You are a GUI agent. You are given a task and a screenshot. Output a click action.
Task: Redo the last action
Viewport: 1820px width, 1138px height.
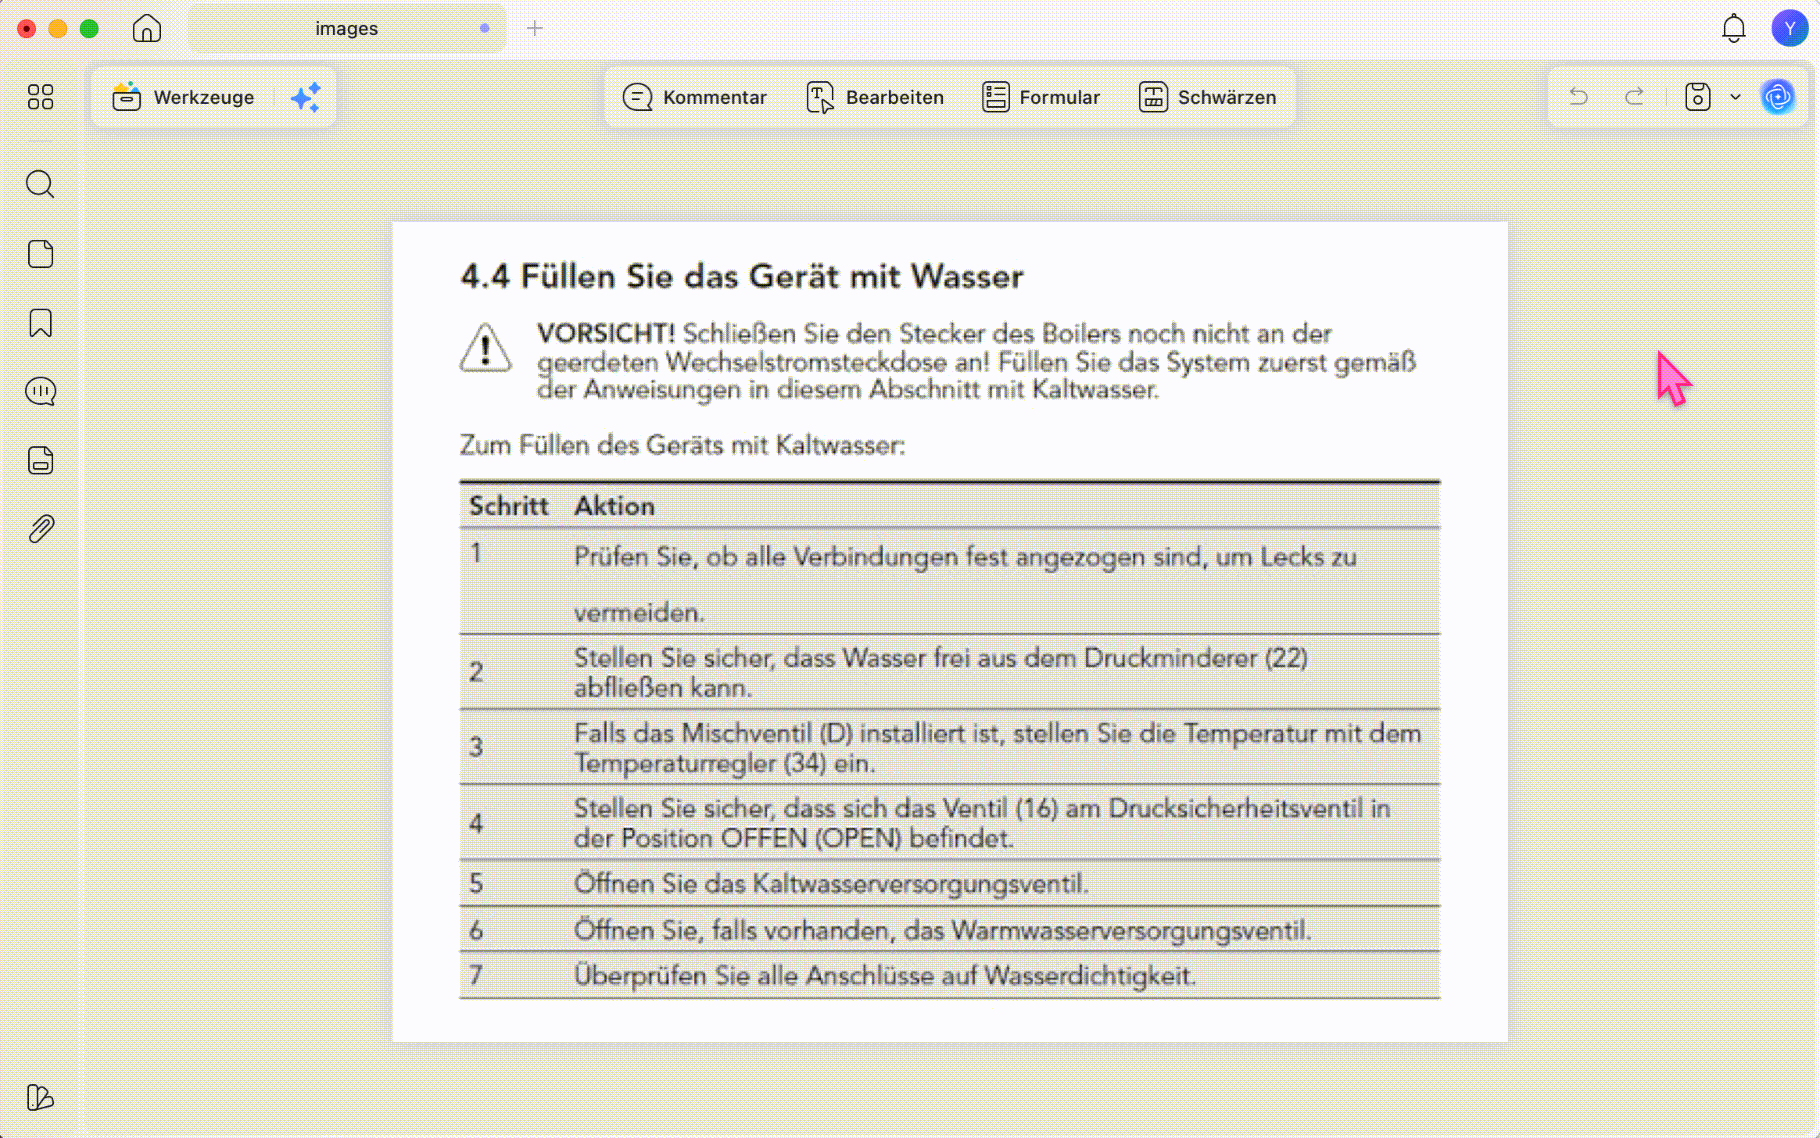pyautogui.click(x=1634, y=97)
